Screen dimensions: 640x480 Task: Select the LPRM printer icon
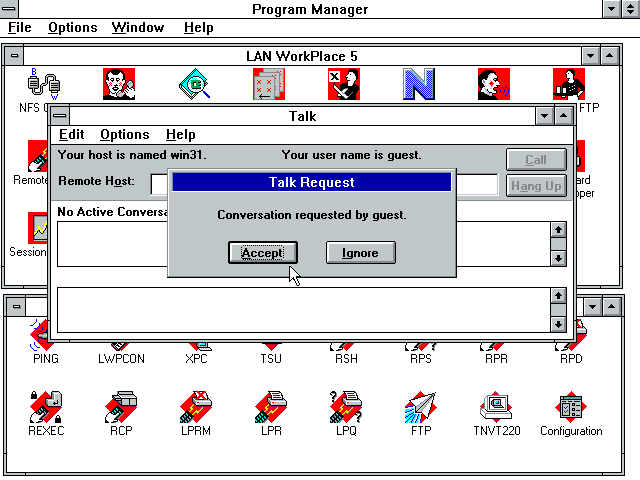coord(196,407)
